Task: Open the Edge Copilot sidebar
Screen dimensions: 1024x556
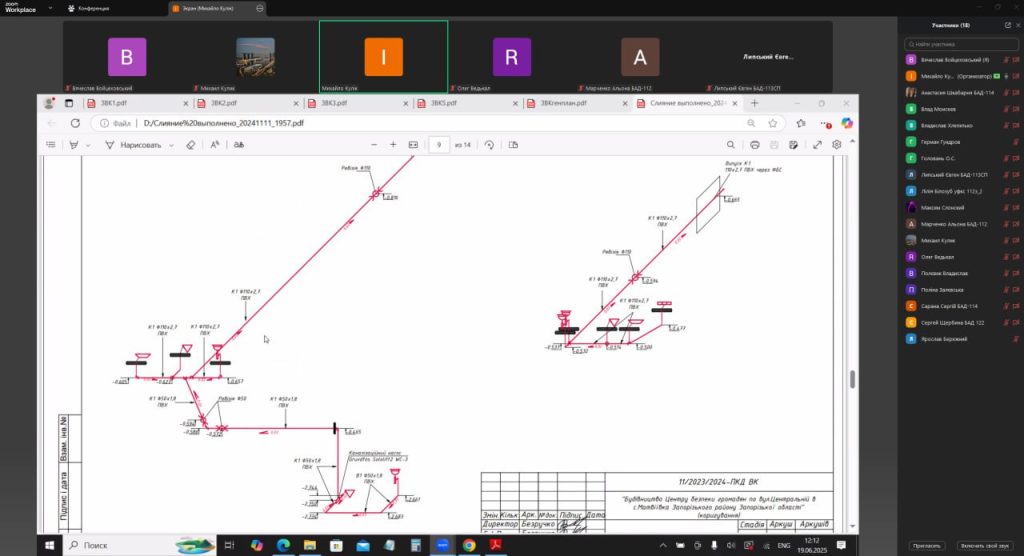Action: click(x=846, y=123)
